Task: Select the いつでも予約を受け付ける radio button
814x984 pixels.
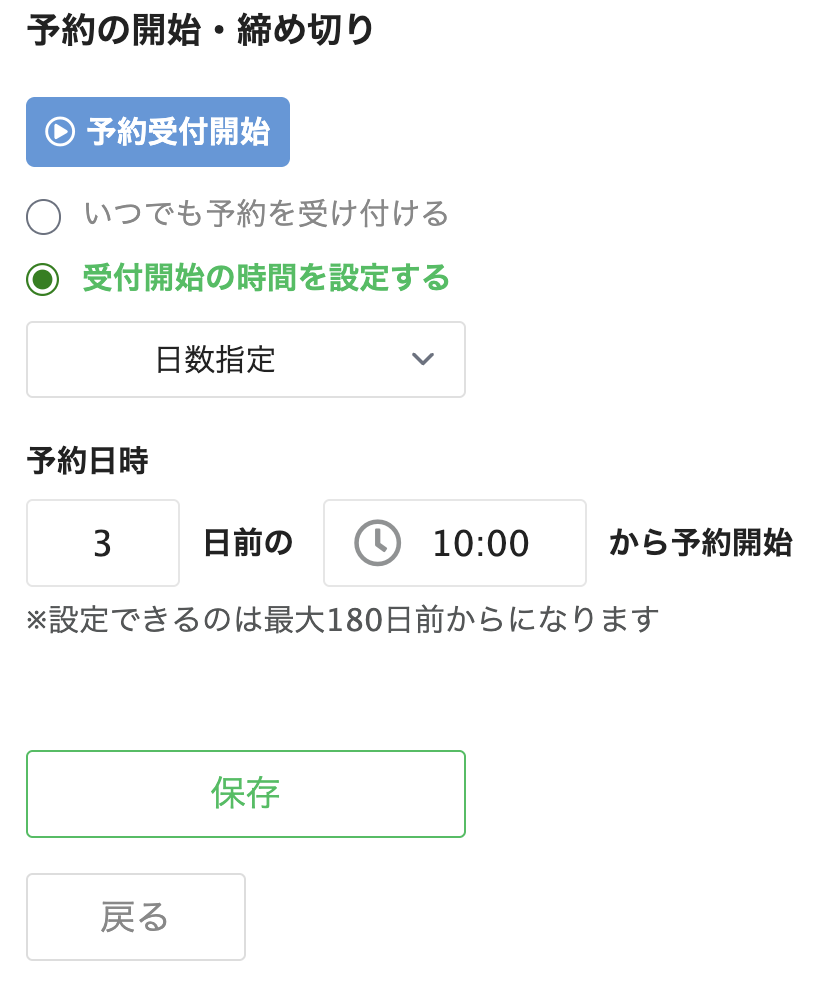Action: click(x=43, y=217)
